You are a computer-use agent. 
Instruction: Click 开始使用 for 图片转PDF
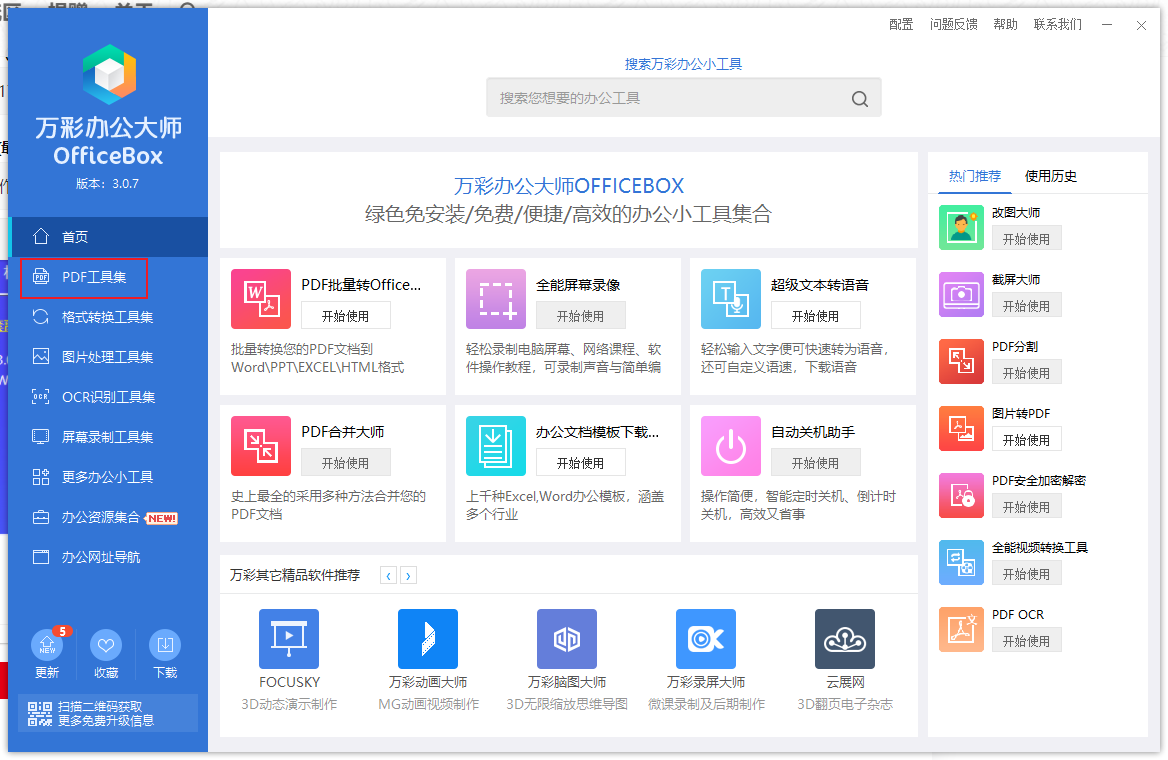[1026, 440]
